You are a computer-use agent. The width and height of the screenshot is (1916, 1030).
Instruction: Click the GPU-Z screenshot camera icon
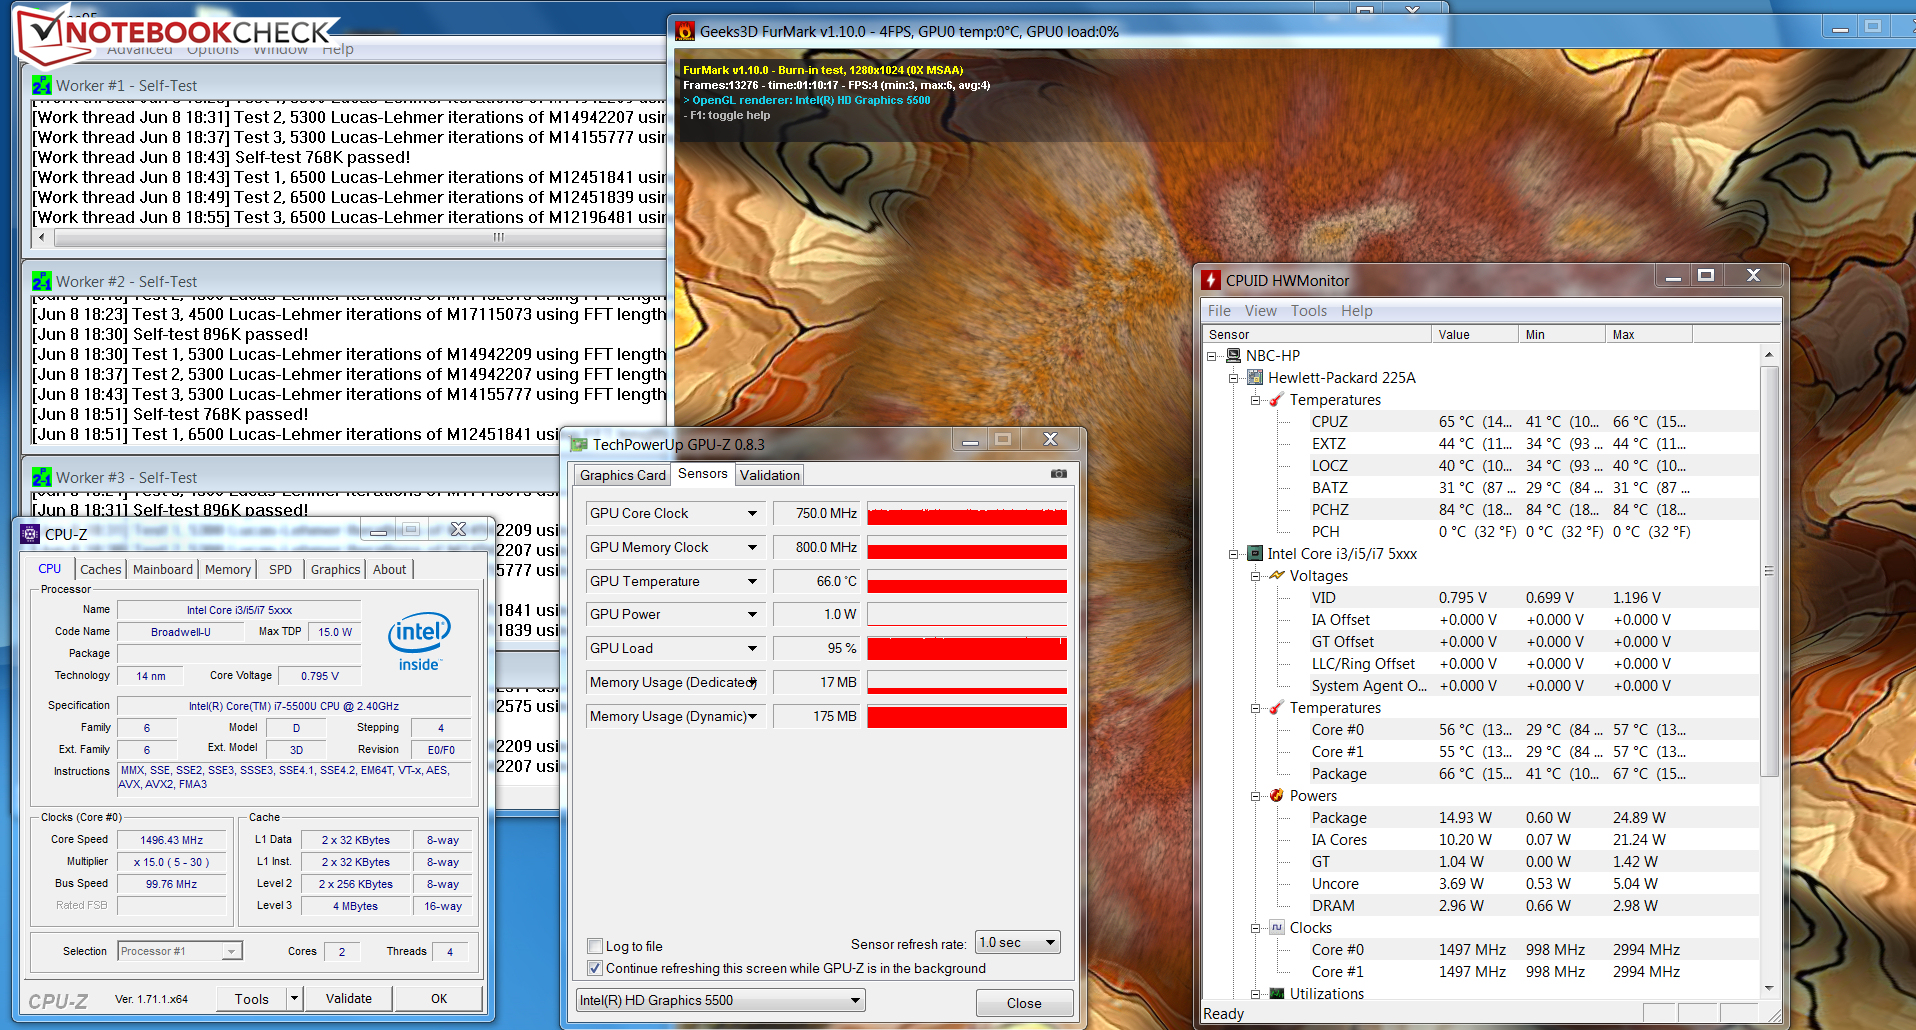click(x=1059, y=474)
